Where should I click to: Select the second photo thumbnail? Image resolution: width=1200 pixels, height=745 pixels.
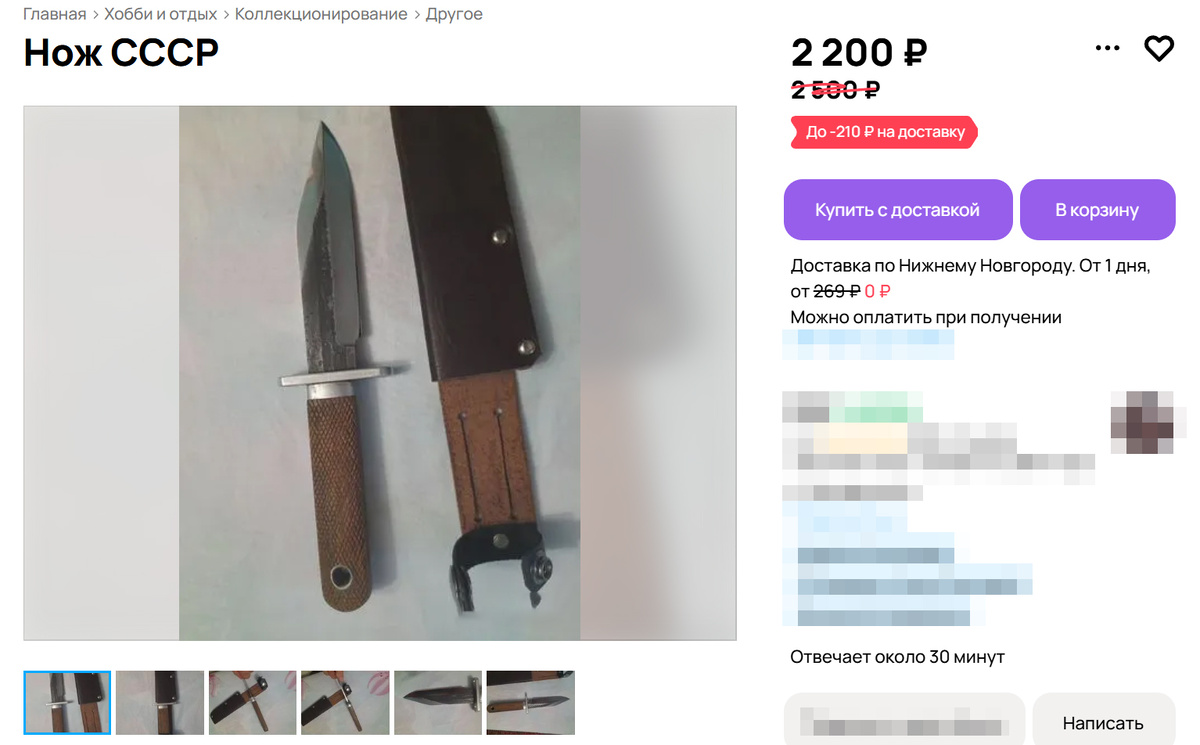[160, 703]
